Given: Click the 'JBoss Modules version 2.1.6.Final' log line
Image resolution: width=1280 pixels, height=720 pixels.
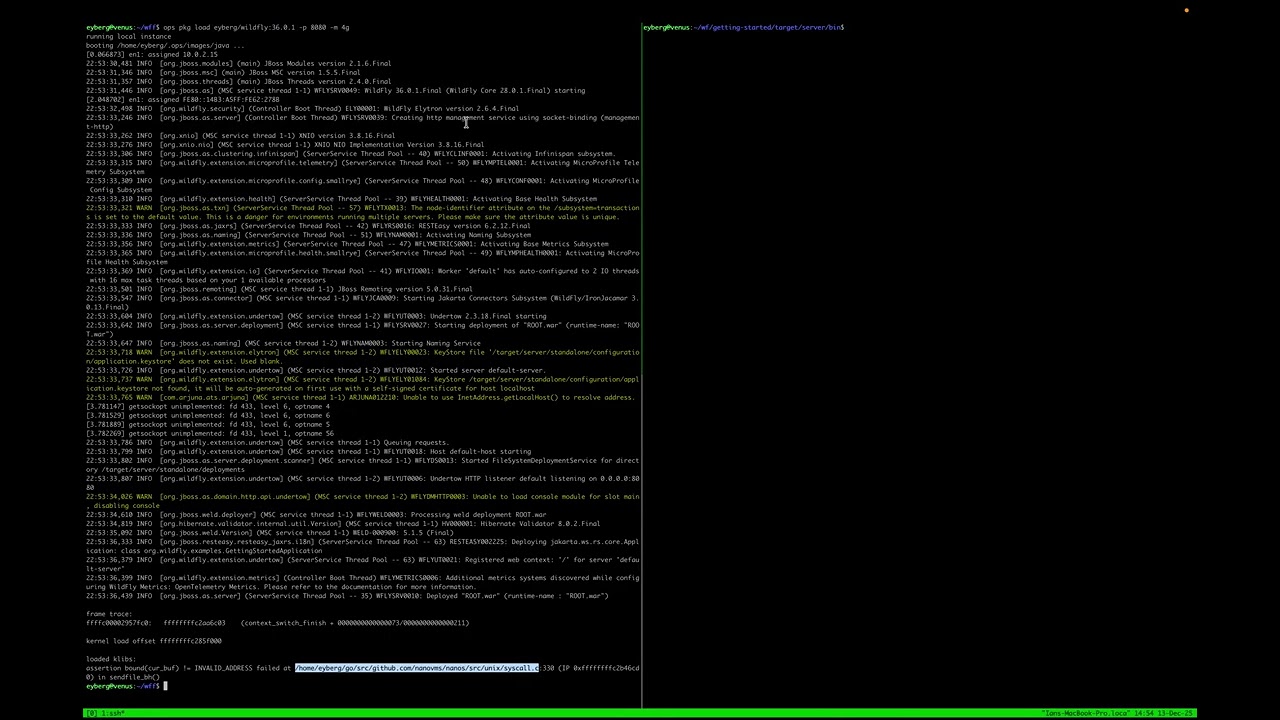Looking at the screenshot, I should (x=238, y=63).
